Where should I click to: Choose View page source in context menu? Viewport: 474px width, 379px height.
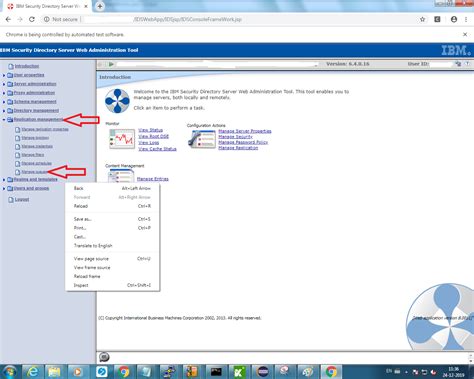112,259
